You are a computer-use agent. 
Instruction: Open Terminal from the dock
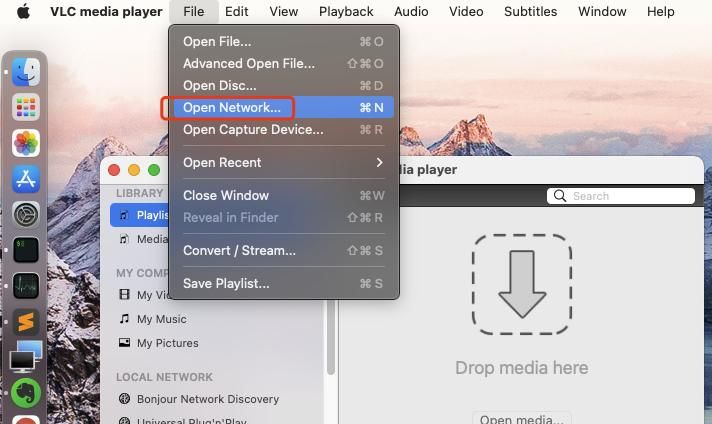point(26,250)
